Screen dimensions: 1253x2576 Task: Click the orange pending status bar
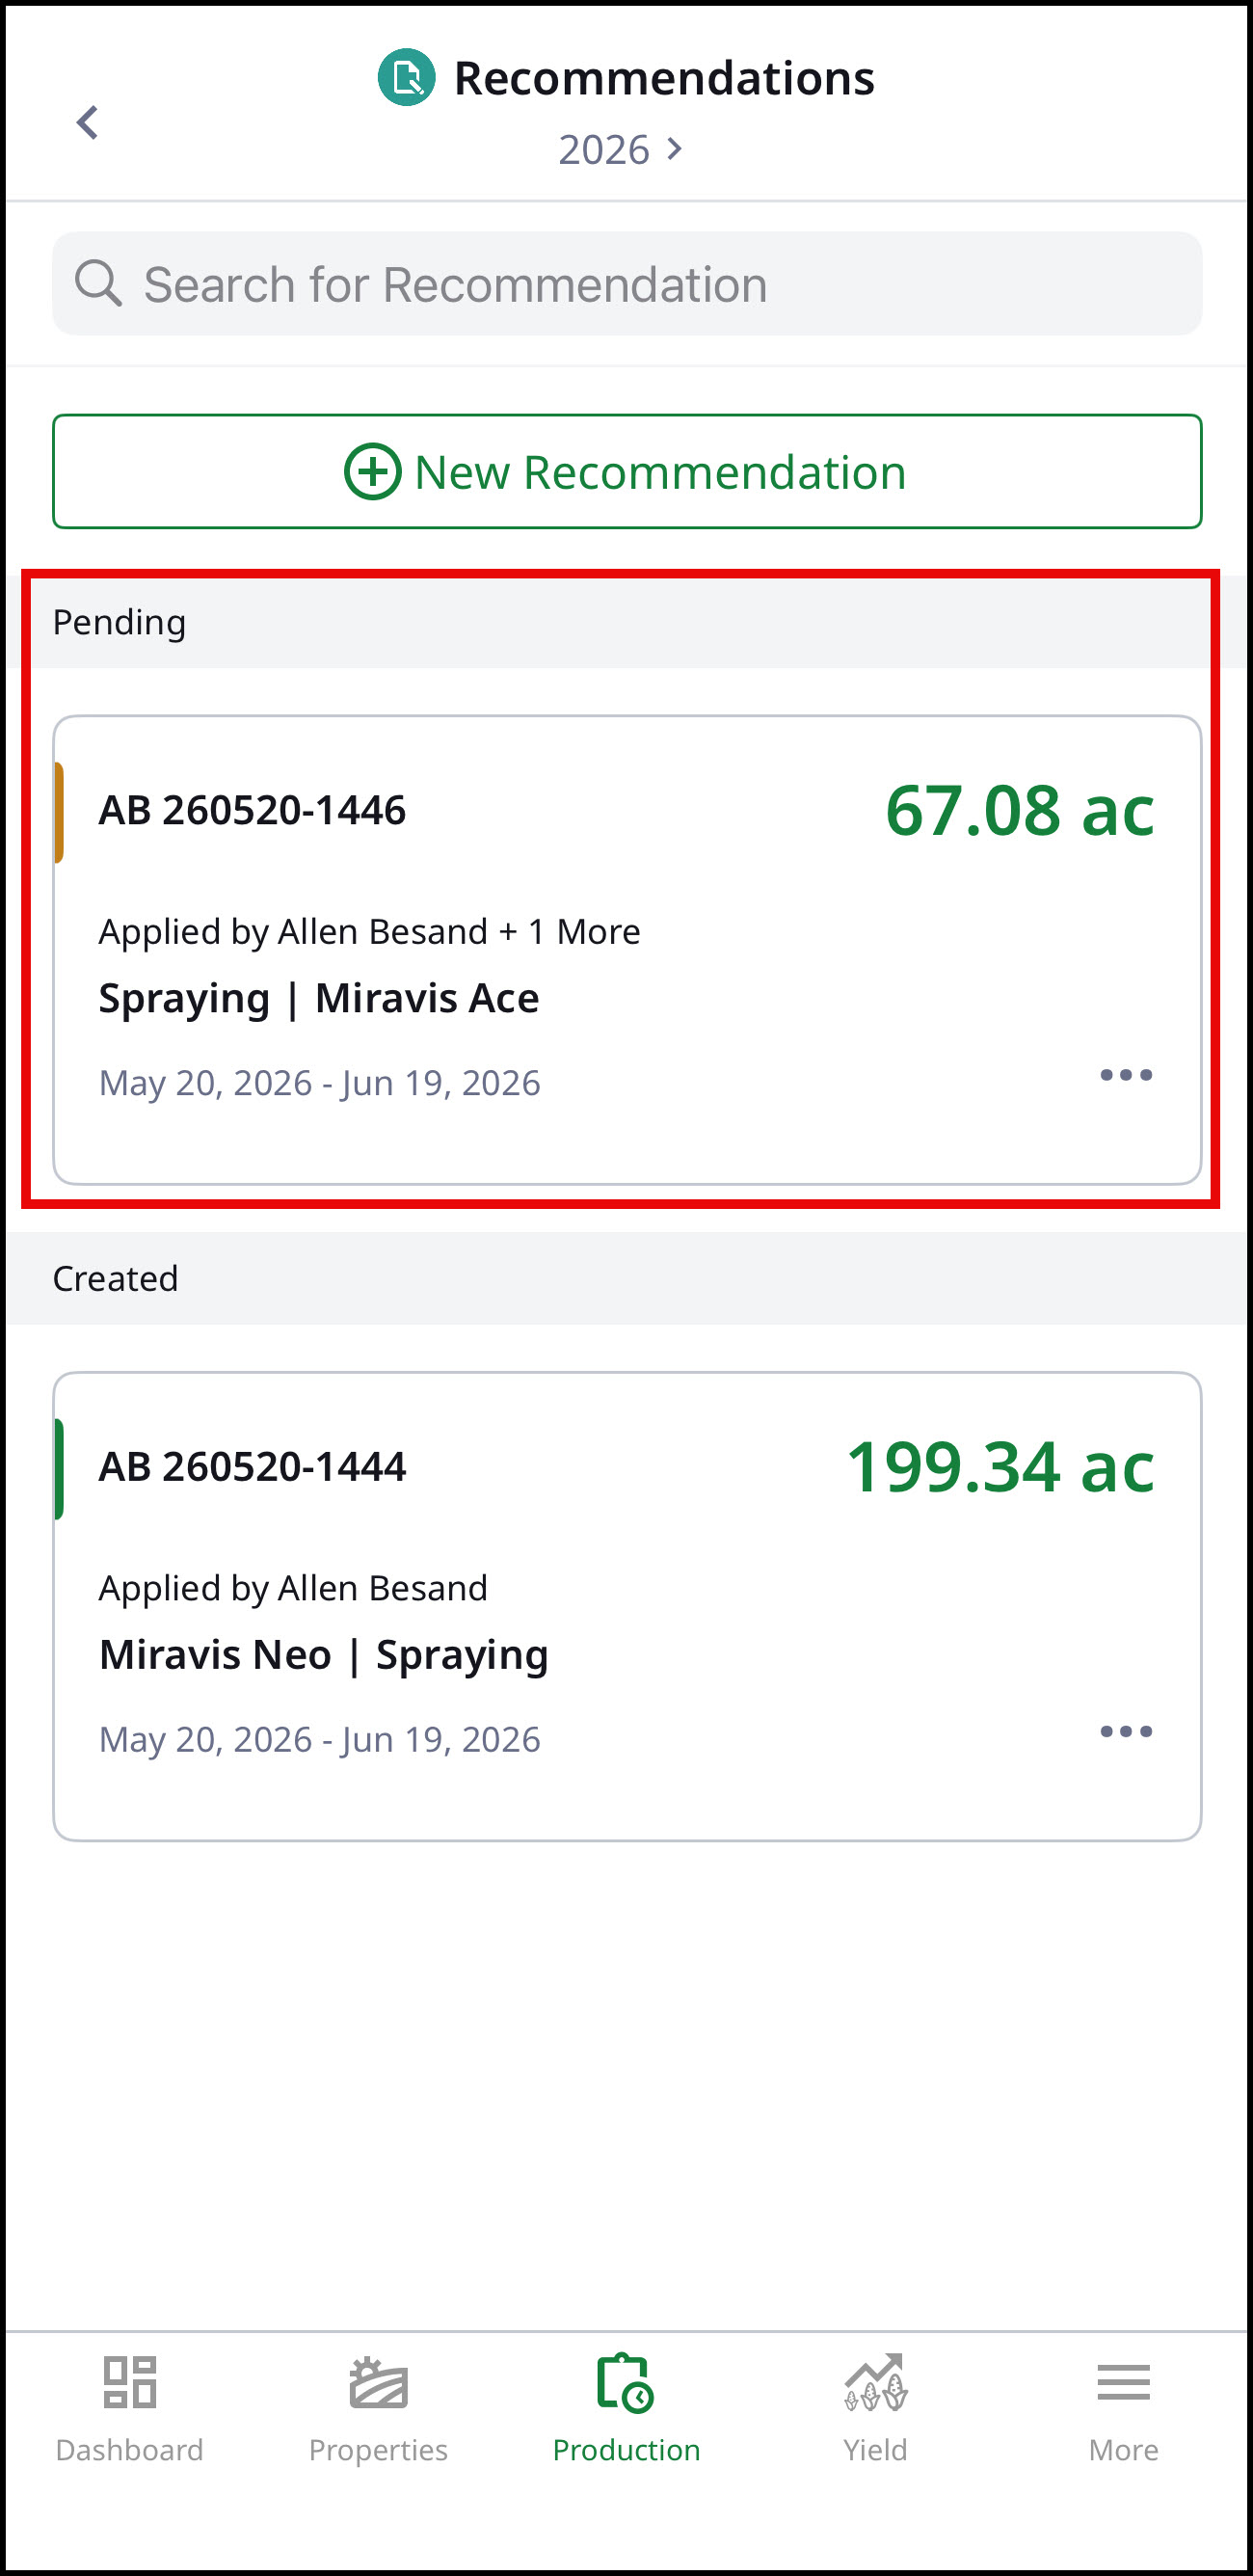59,812
